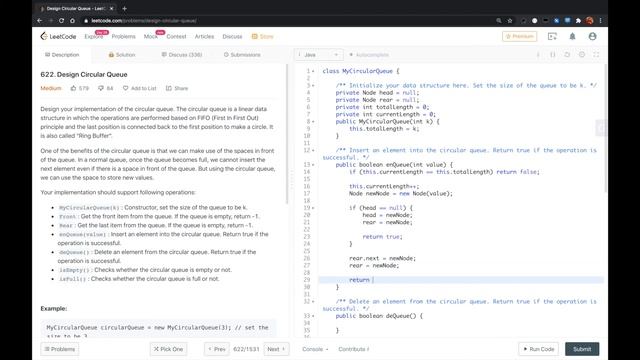Image resolution: width=640 pixels, height=360 pixels.
Task: Open the Submissions tab
Action: pos(242,55)
